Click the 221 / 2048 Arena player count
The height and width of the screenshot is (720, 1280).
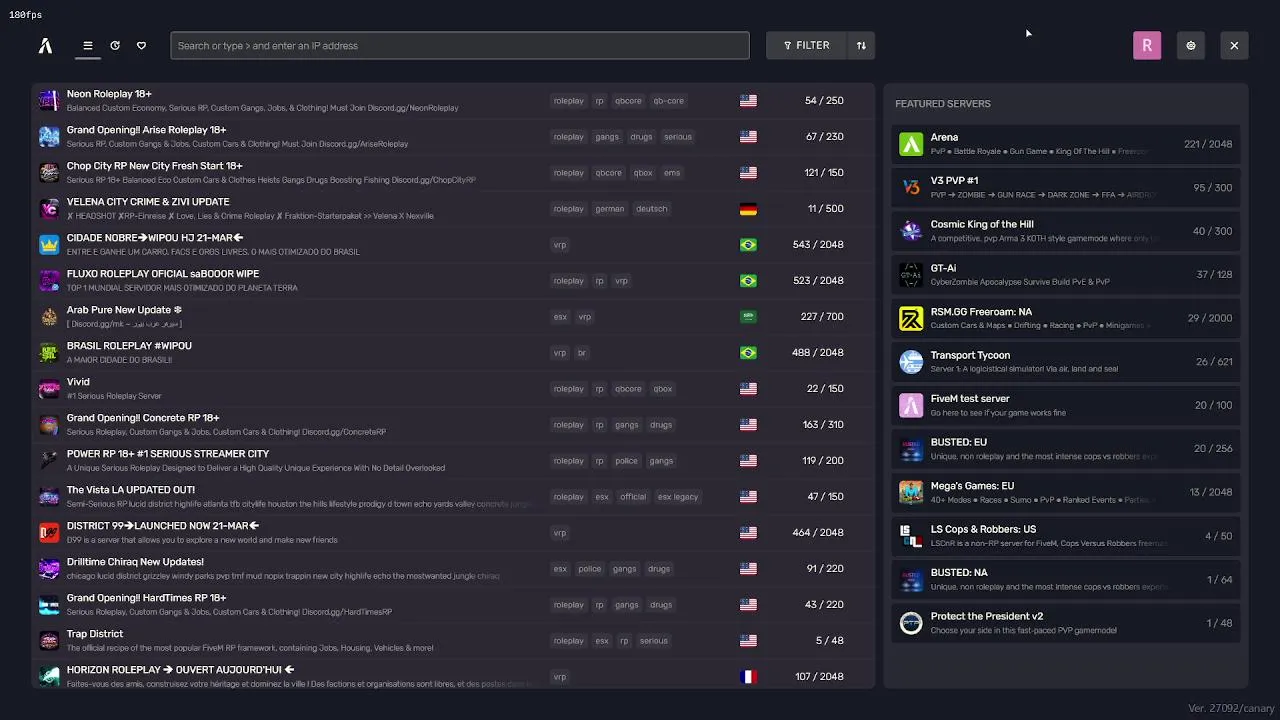(1208, 144)
